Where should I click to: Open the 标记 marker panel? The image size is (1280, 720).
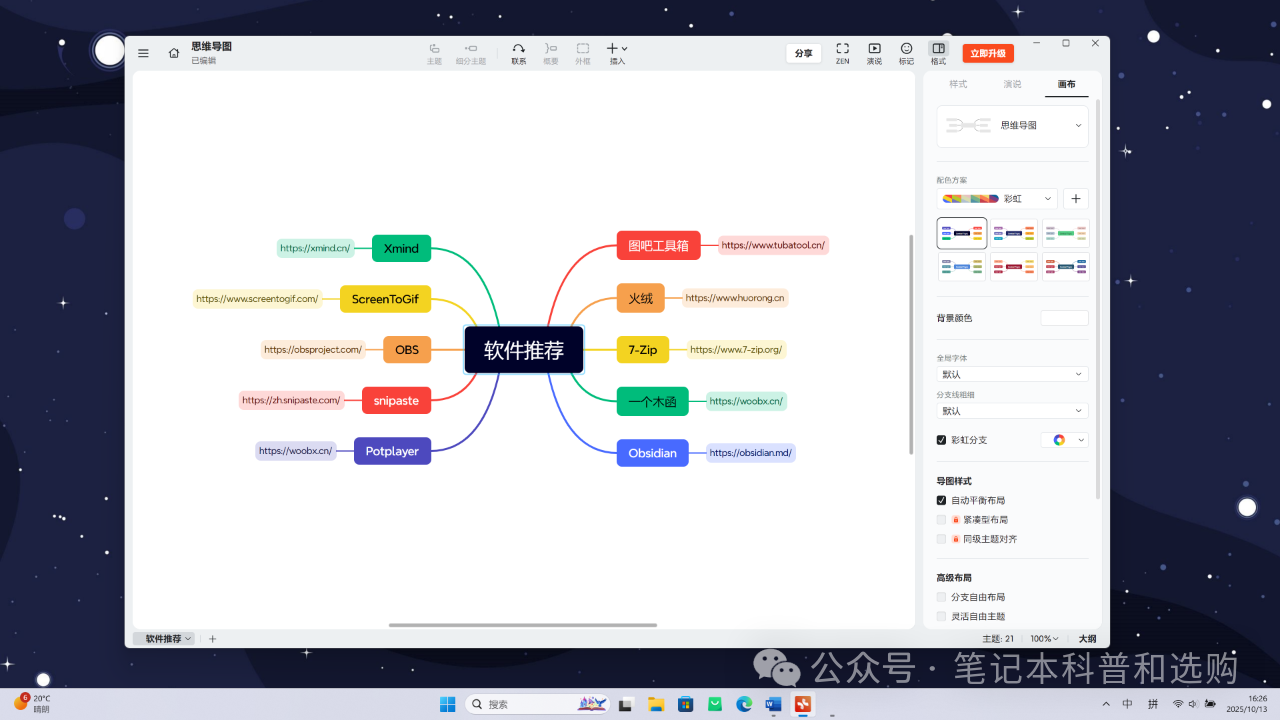click(x=906, y=53)
